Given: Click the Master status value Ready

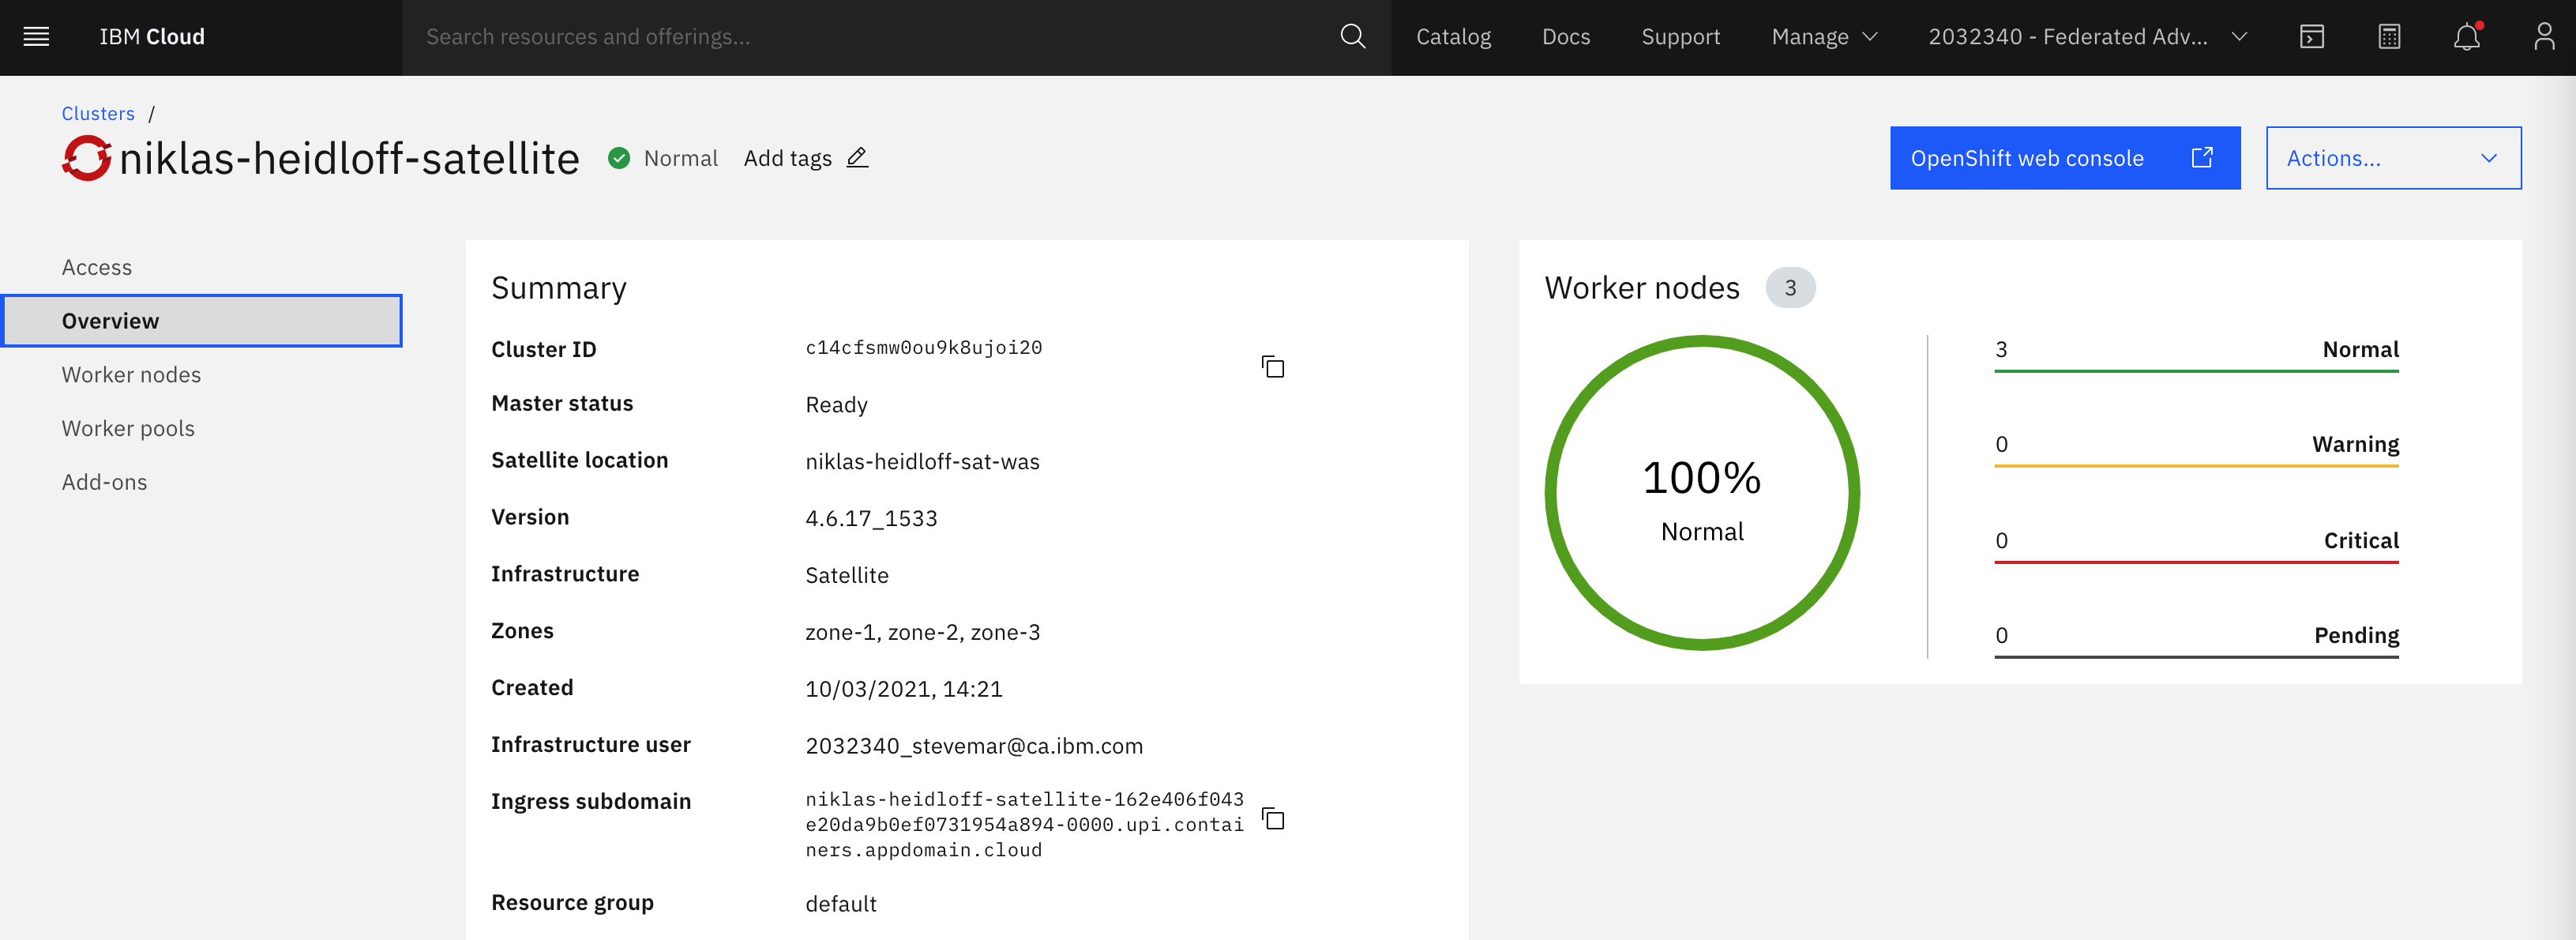Looking at the screenshot, I should (x=836, y=405).
